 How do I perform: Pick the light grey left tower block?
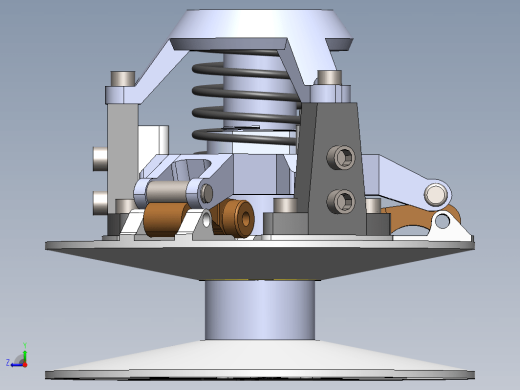pos(122,157)
